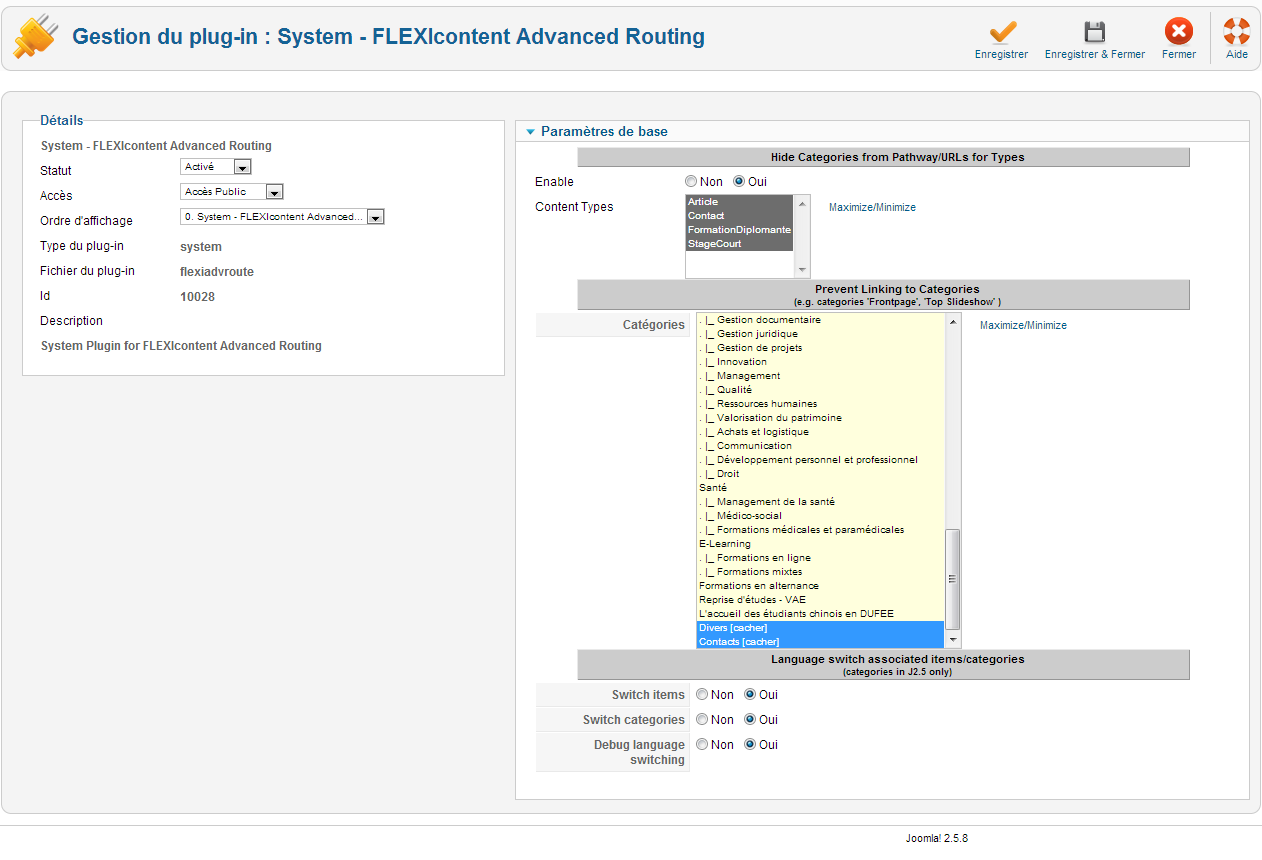Select StageCourt in Content Types list
1262x860 pixels.
(739, 244)
